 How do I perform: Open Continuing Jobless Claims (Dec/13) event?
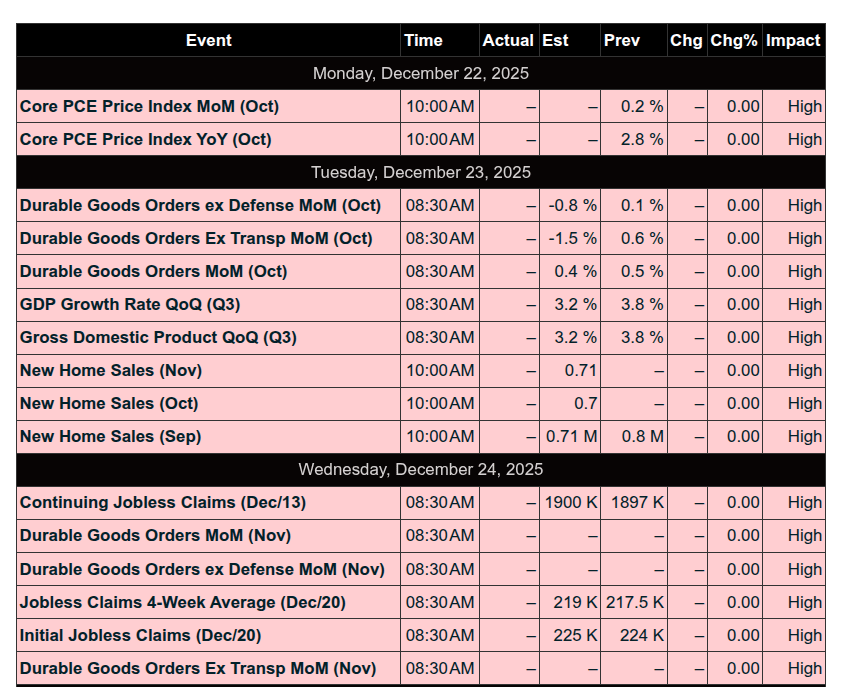[163, 503]
